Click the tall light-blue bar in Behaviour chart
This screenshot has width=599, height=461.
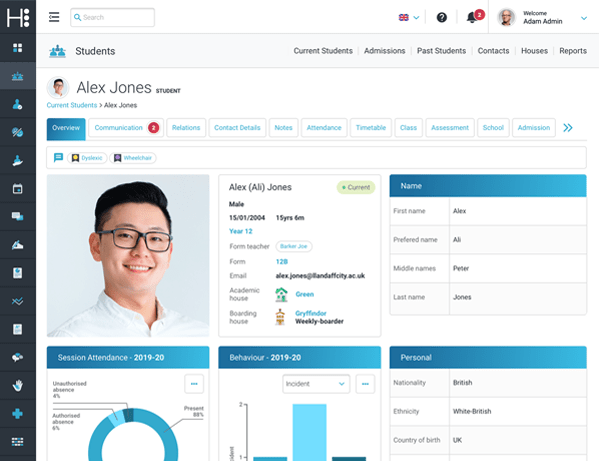click(309, 432)
